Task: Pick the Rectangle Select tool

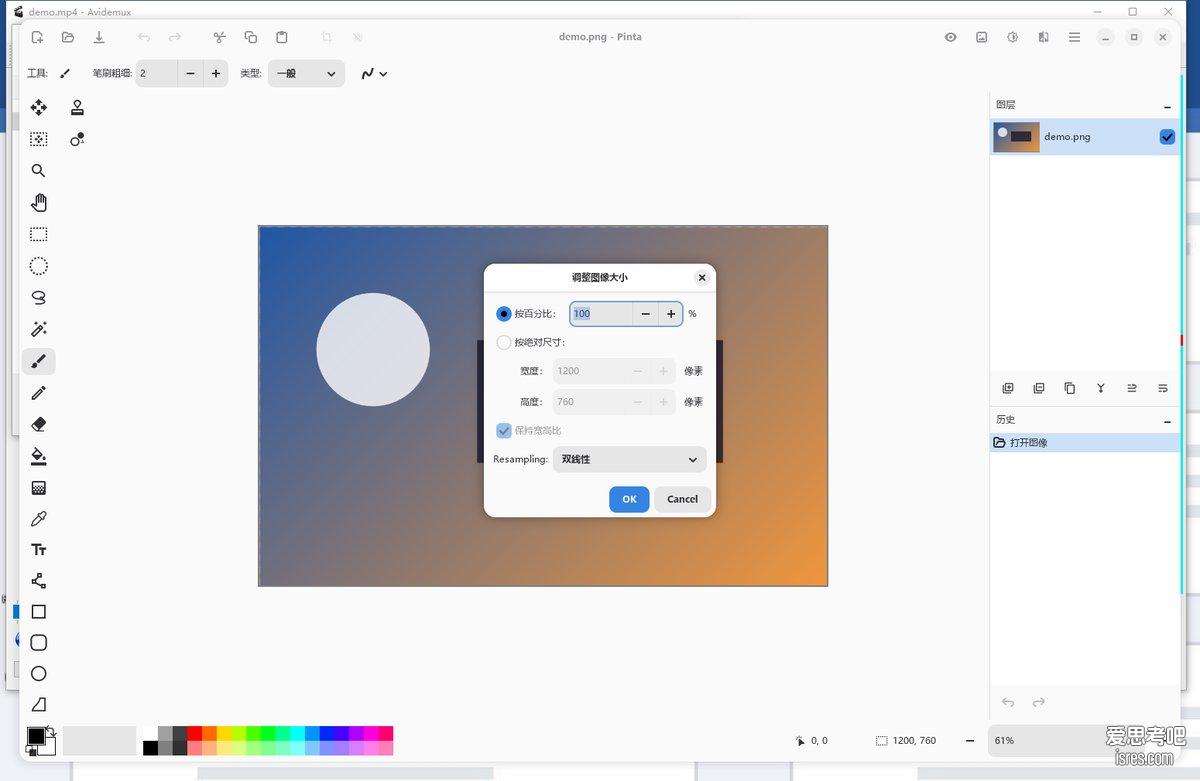Action: point(39,234)
